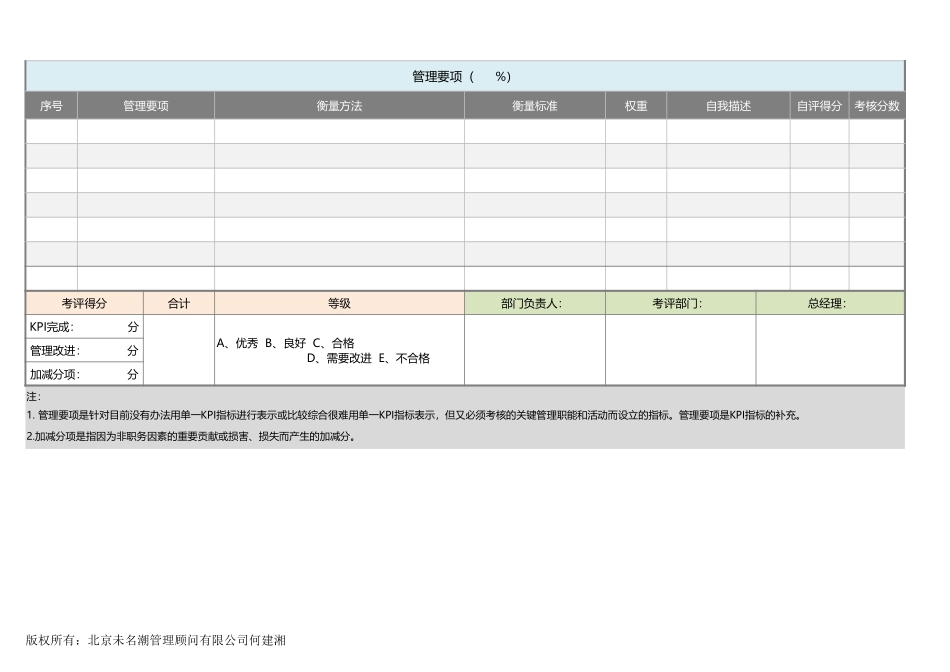Select the 自评得分 column header
Viewport: 950px width, 672px height.
click(819, 106)
